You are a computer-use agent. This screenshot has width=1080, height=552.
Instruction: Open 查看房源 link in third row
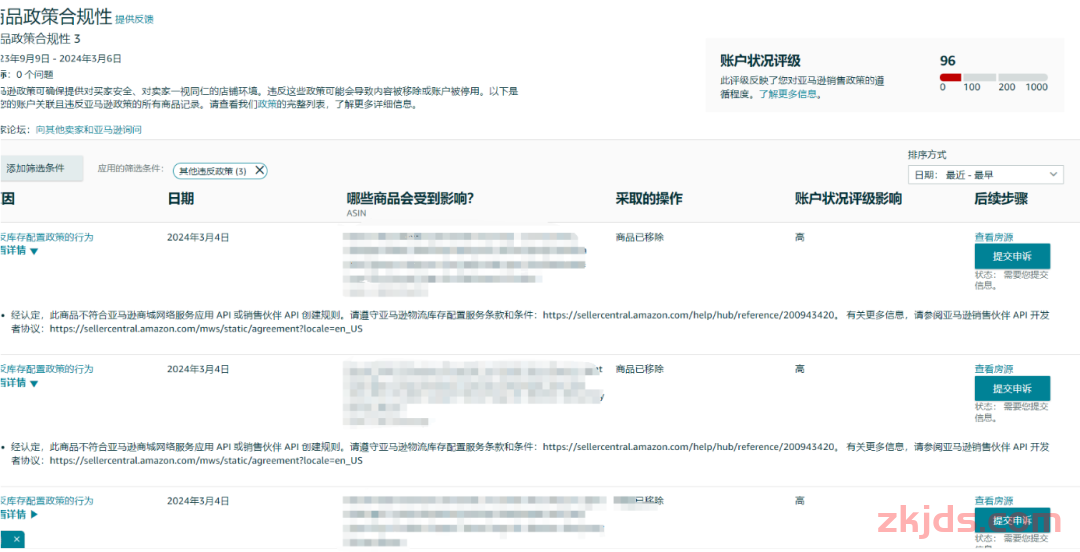[993, 501]
